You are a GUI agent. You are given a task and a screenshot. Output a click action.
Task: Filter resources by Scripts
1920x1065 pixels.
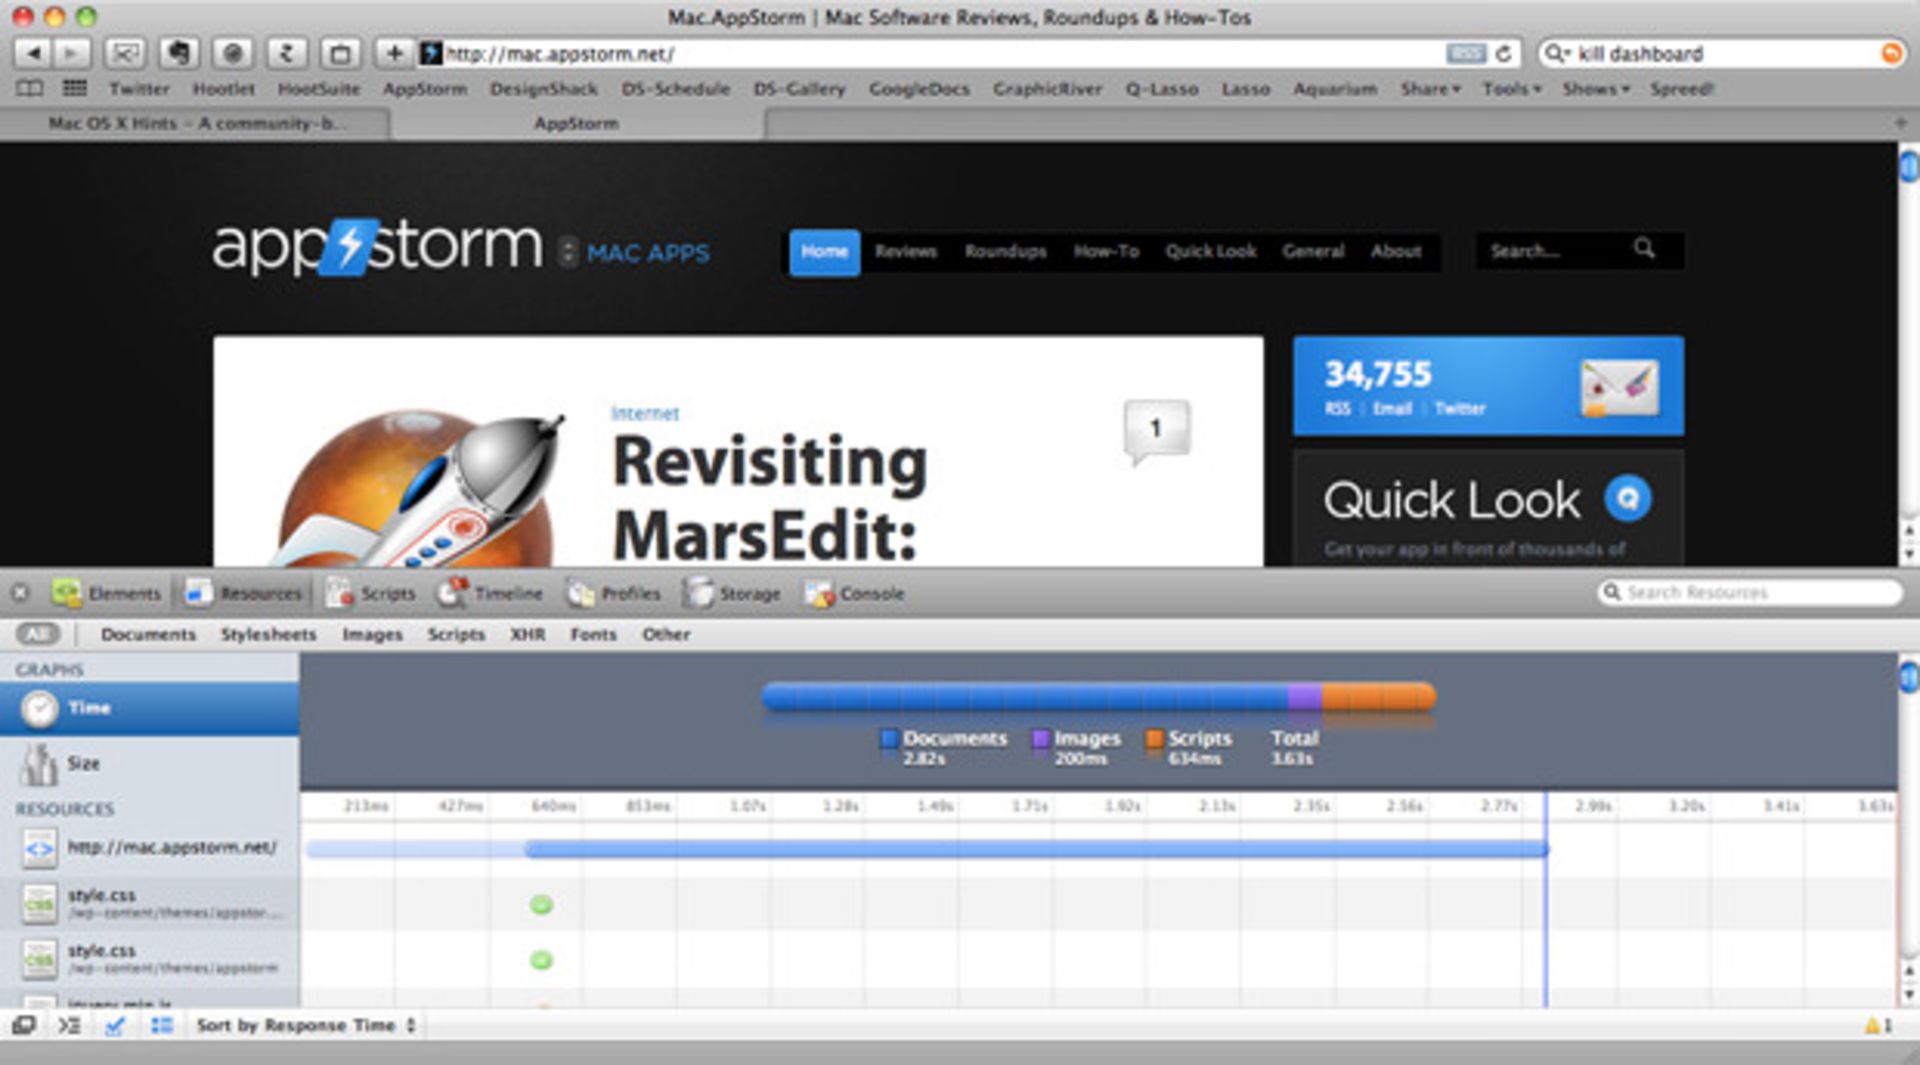456,634
